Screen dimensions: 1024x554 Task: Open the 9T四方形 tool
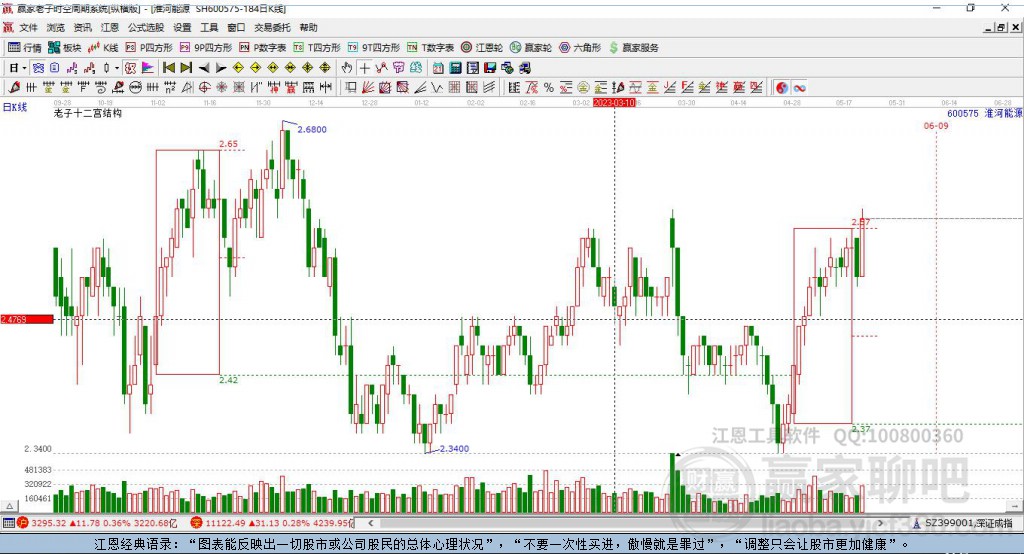[x=374, y=48]
